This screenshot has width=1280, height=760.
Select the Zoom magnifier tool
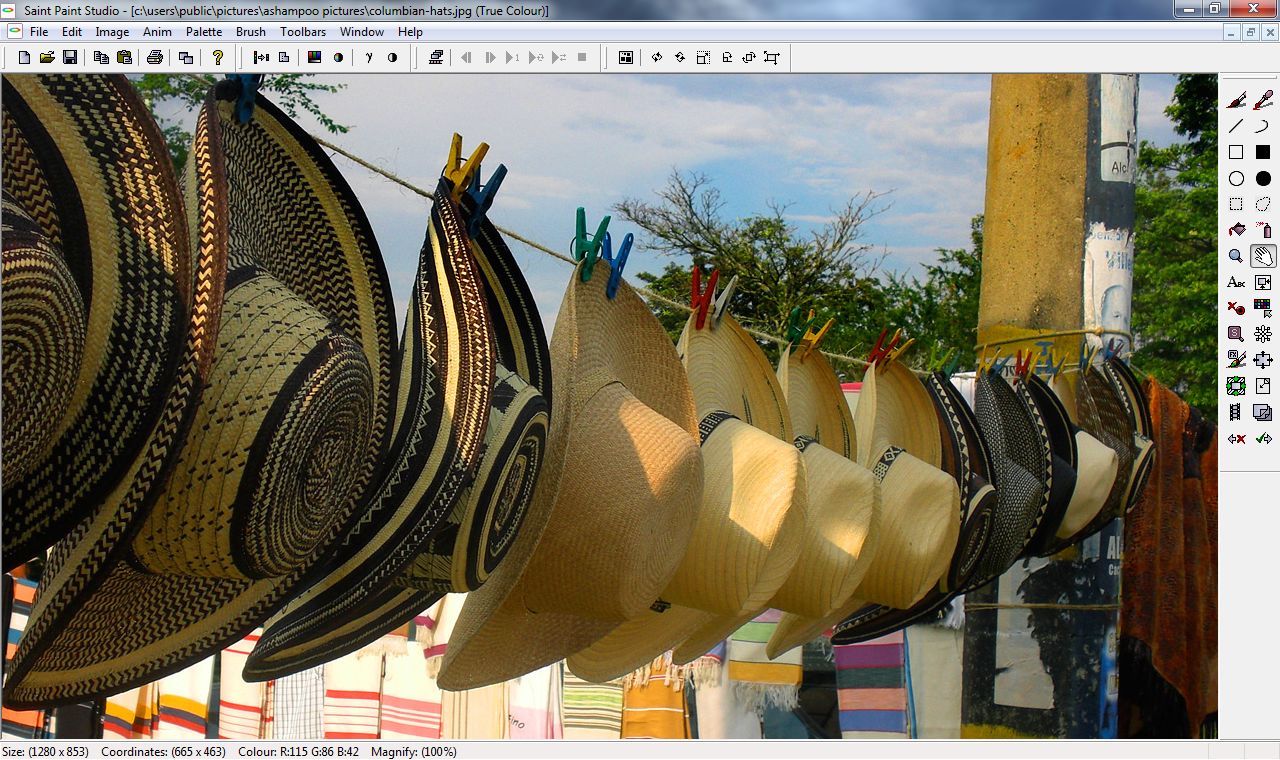point(1236,255)
